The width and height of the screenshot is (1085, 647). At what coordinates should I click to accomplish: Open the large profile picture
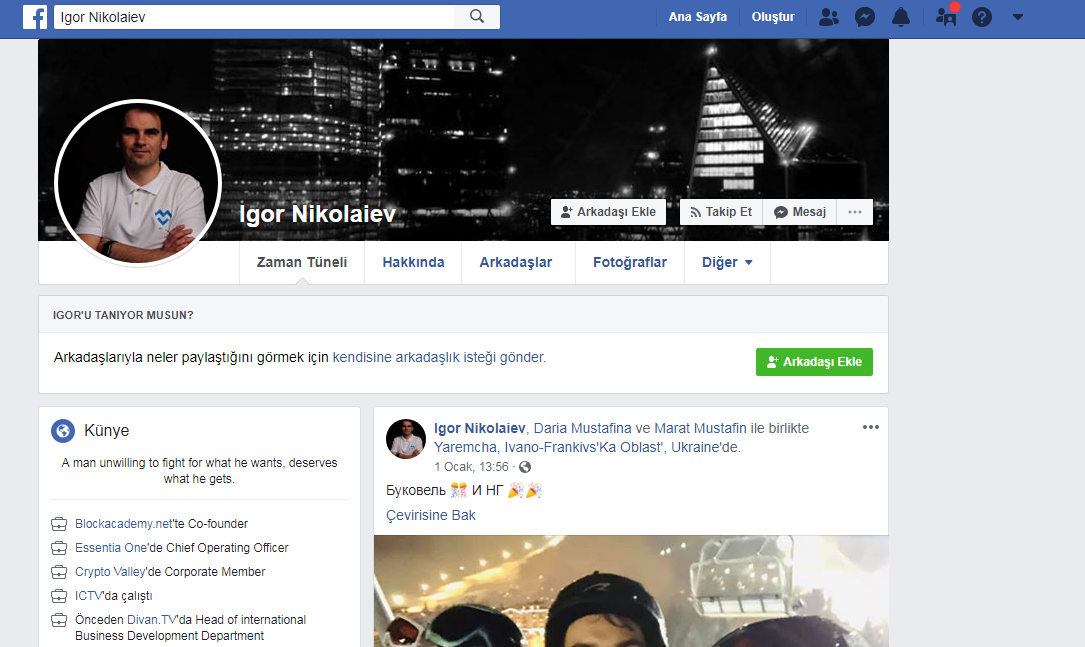pyautogui.click(x=138, y=183)
